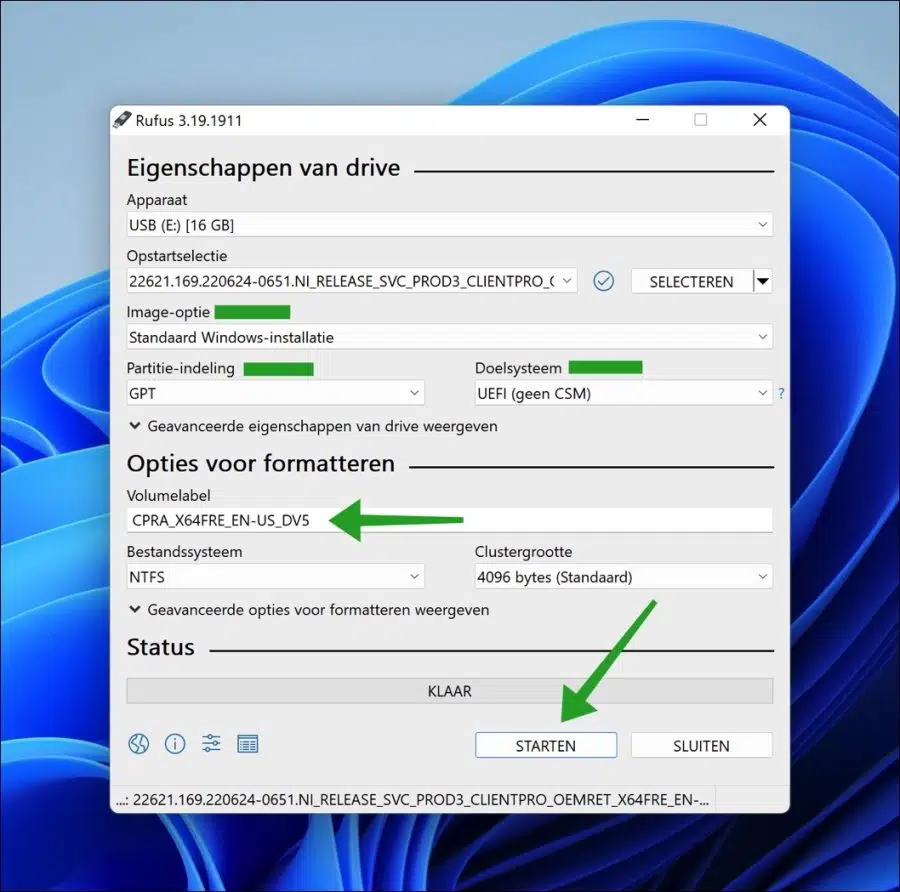This screenshot has height=892, width=900.
Task: Expand Geavanceerde opties voor formatteren weergeven
Action: point(309,610)
